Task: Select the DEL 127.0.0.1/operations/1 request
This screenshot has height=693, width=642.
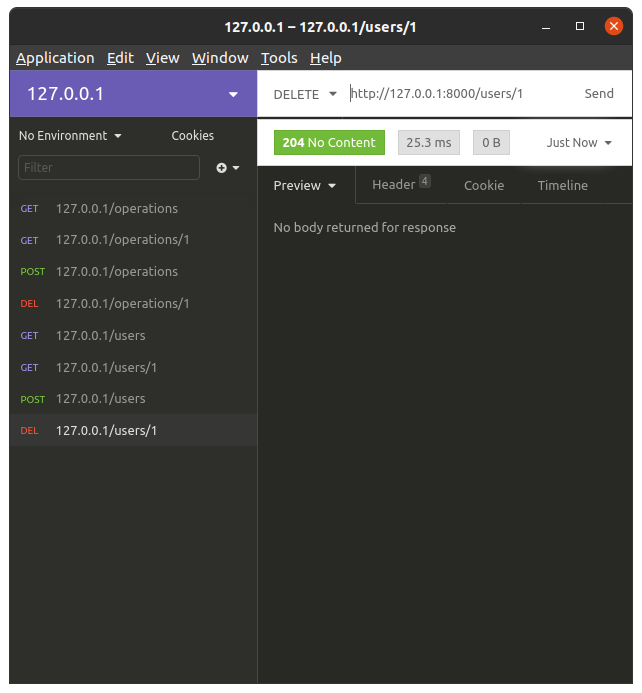Action: [133, 304]
